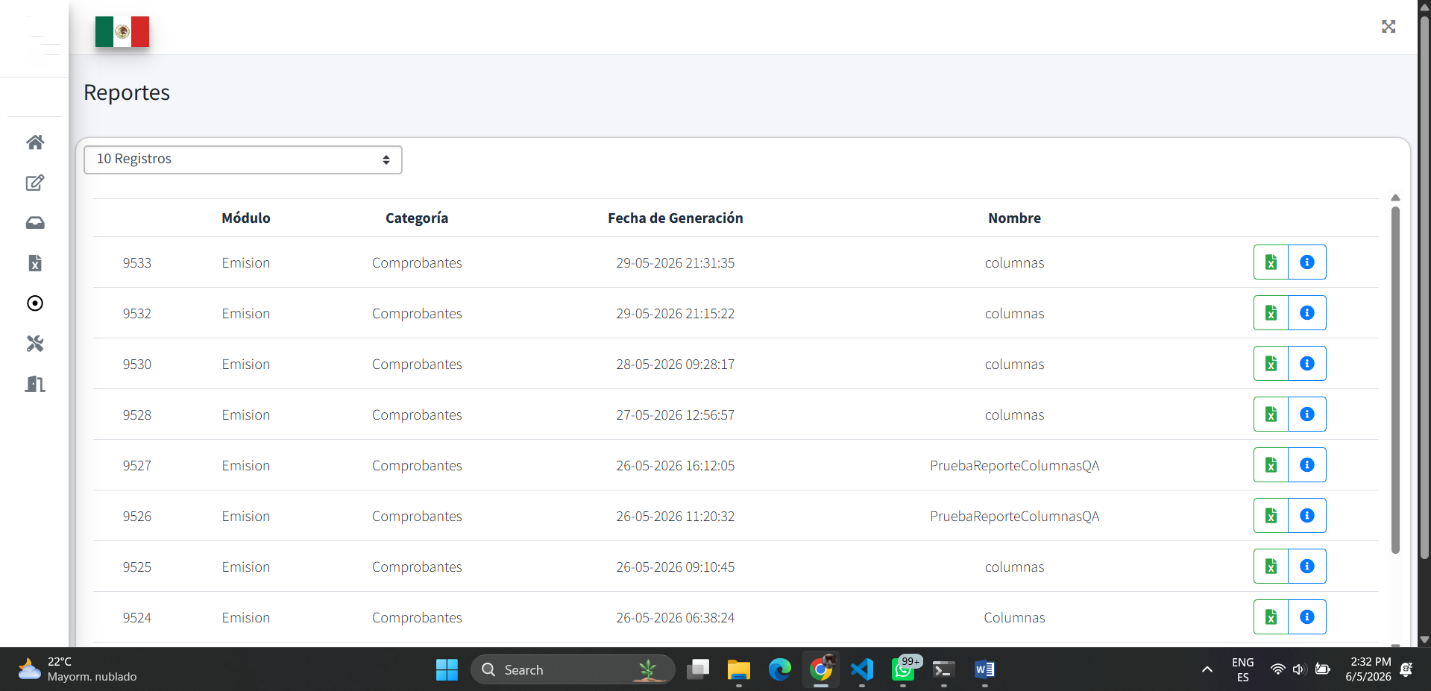Open the Excel file sidebar icon

(35, 263)
